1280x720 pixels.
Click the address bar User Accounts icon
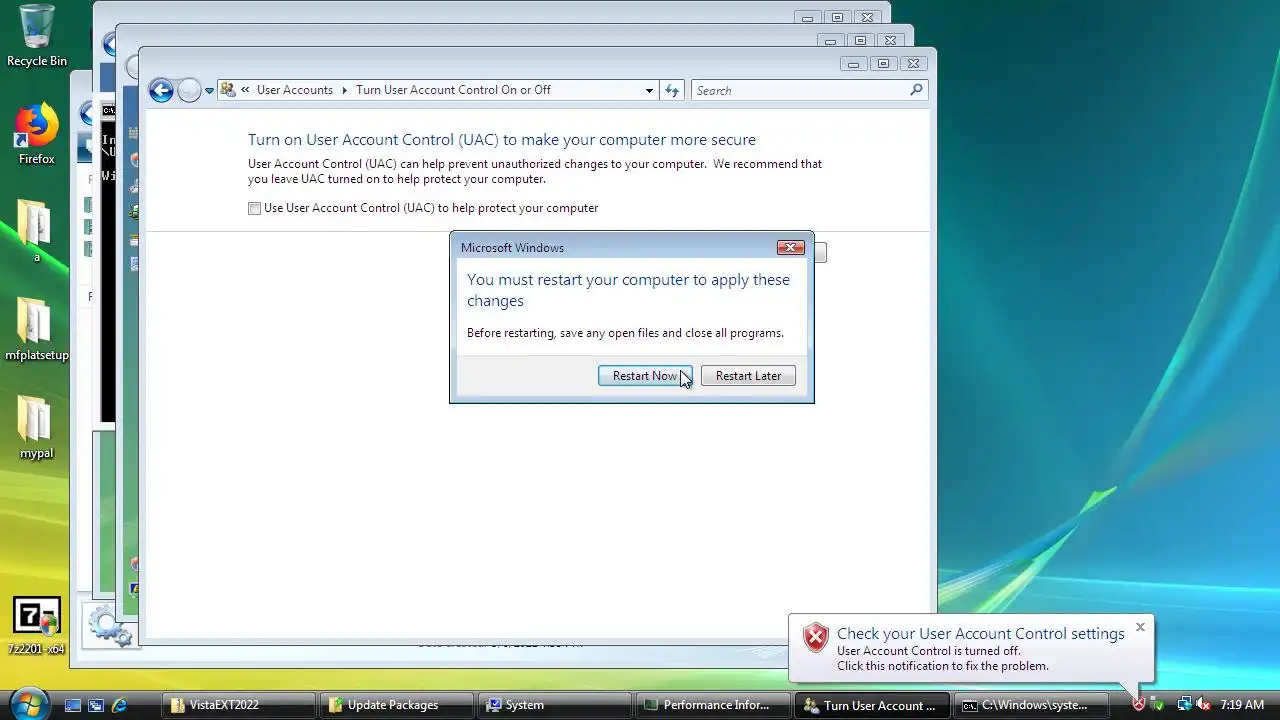[x=228, y=90]
